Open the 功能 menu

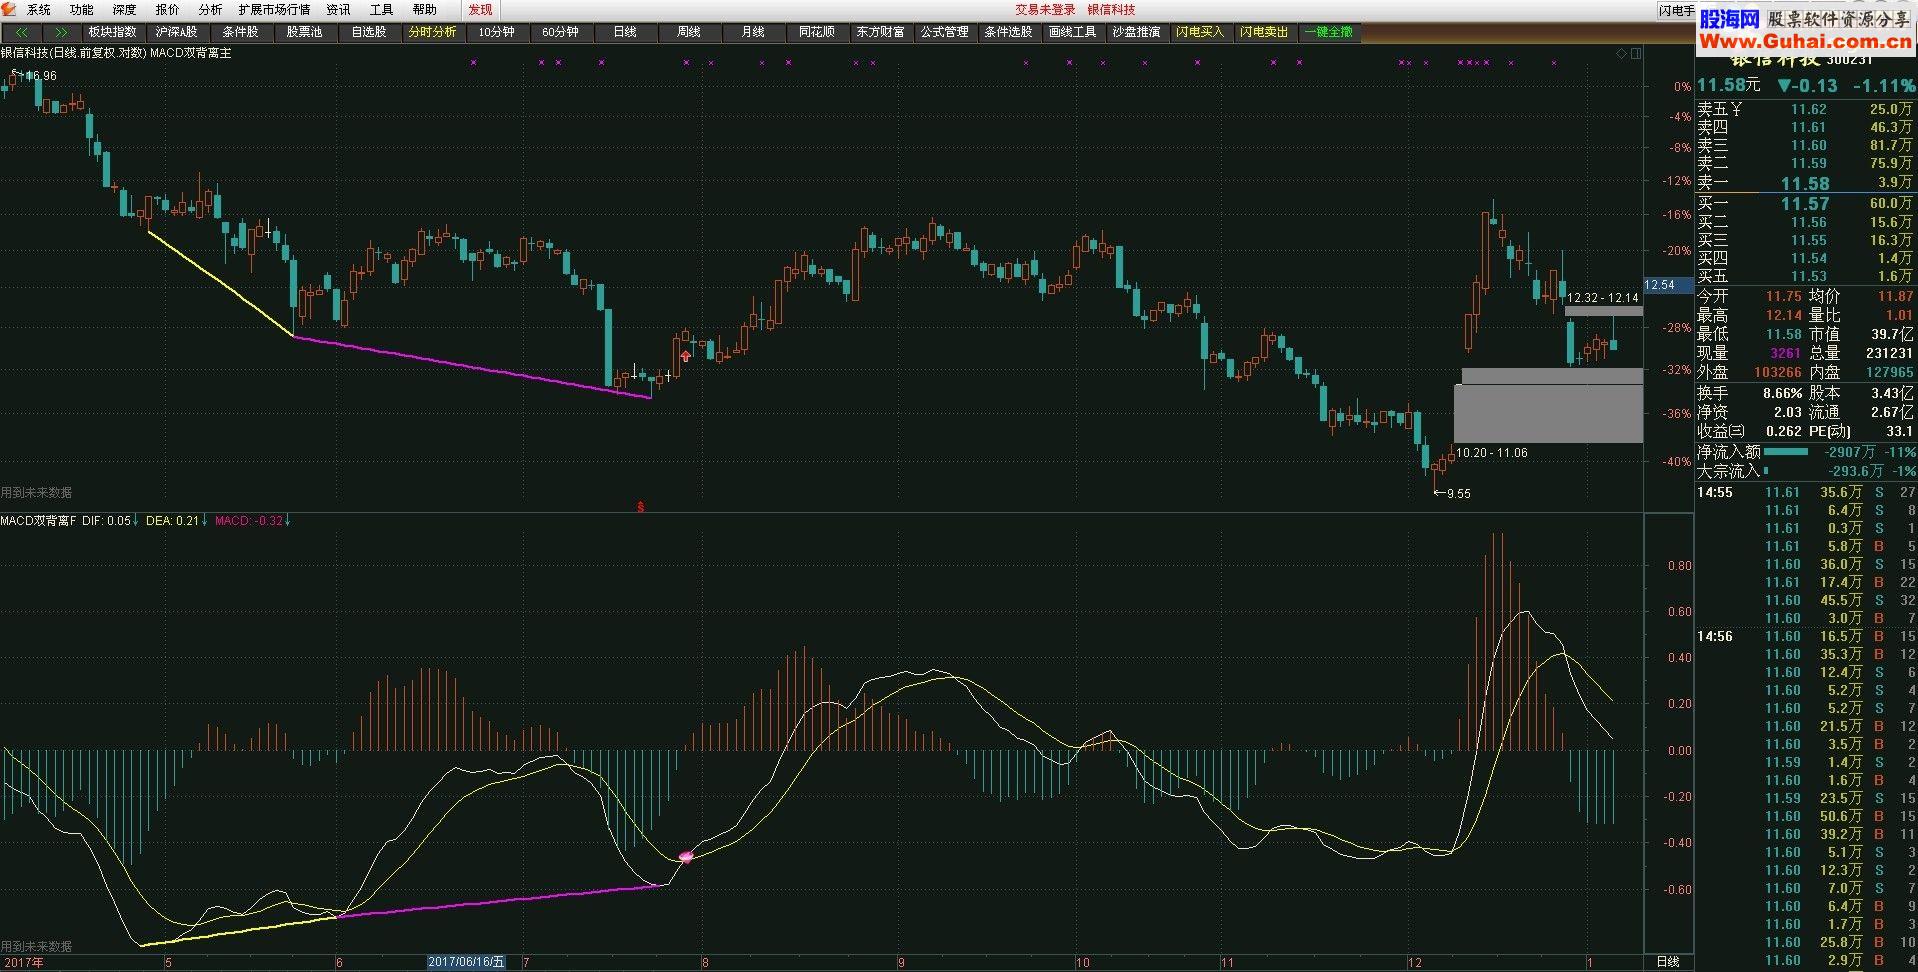point(82,9)
